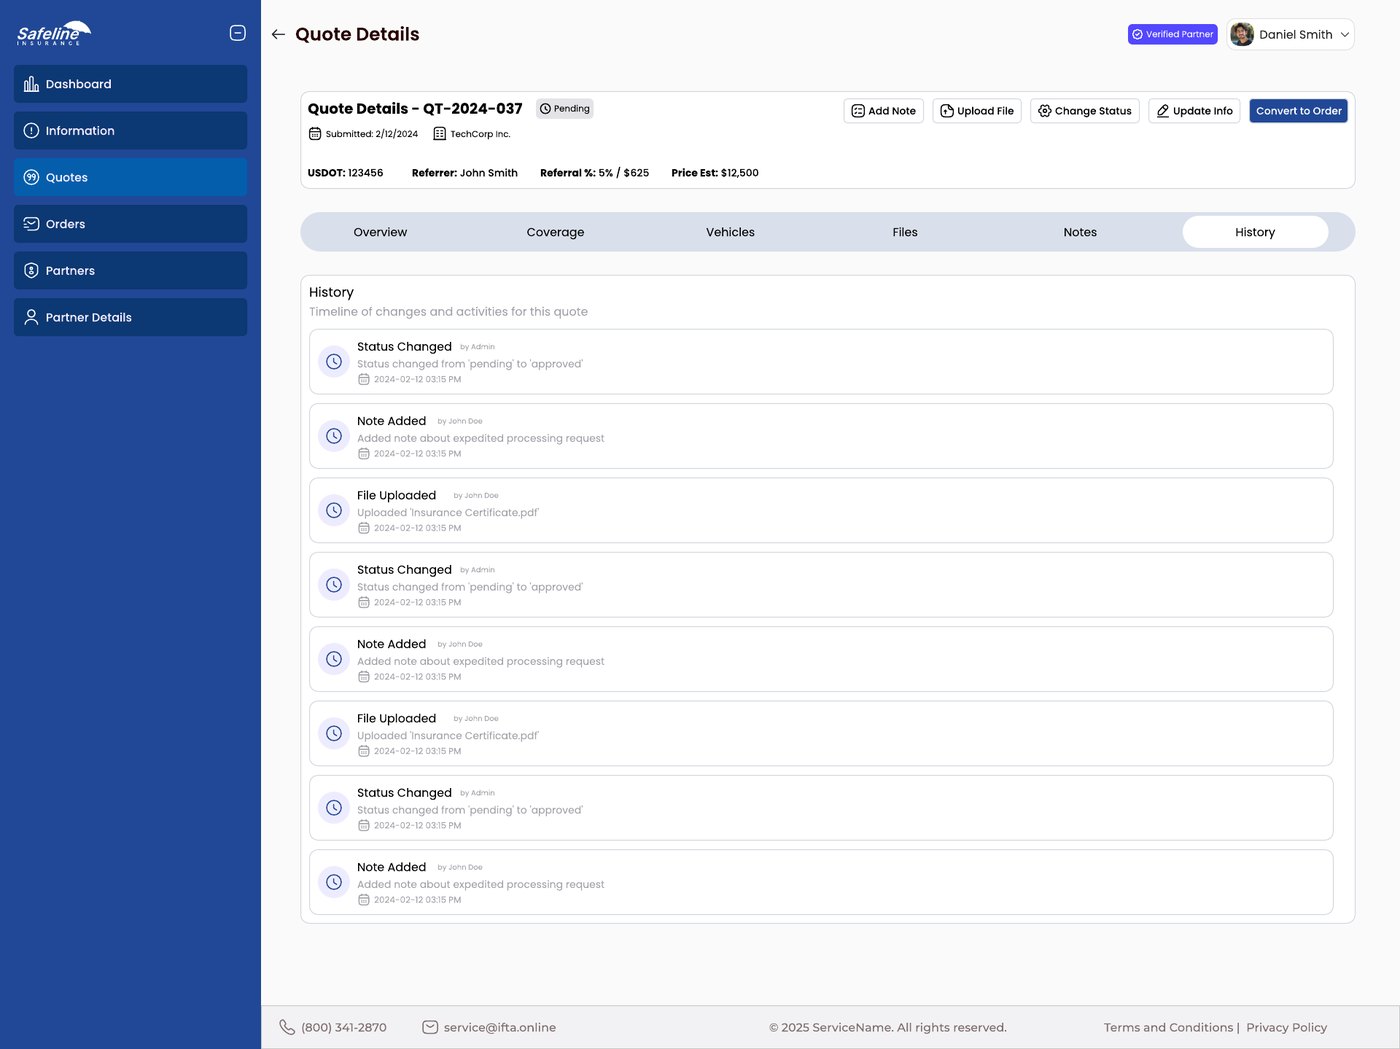Open Dashboard in the sidebar
Screen dimensions: 1400x1049
click(130, 84)
